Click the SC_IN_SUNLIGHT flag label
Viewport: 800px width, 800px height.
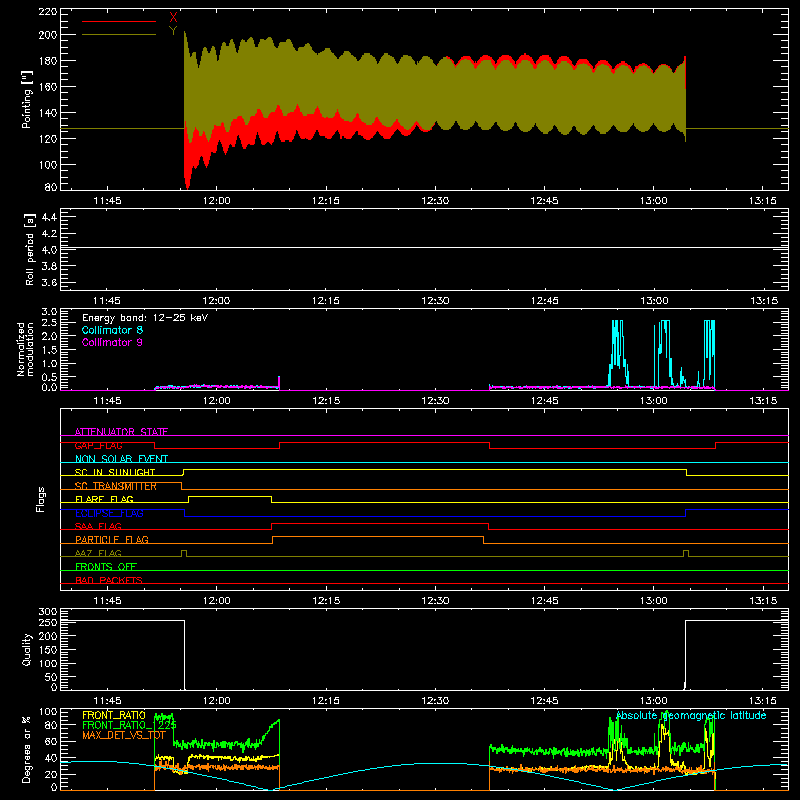click(115, 472)
